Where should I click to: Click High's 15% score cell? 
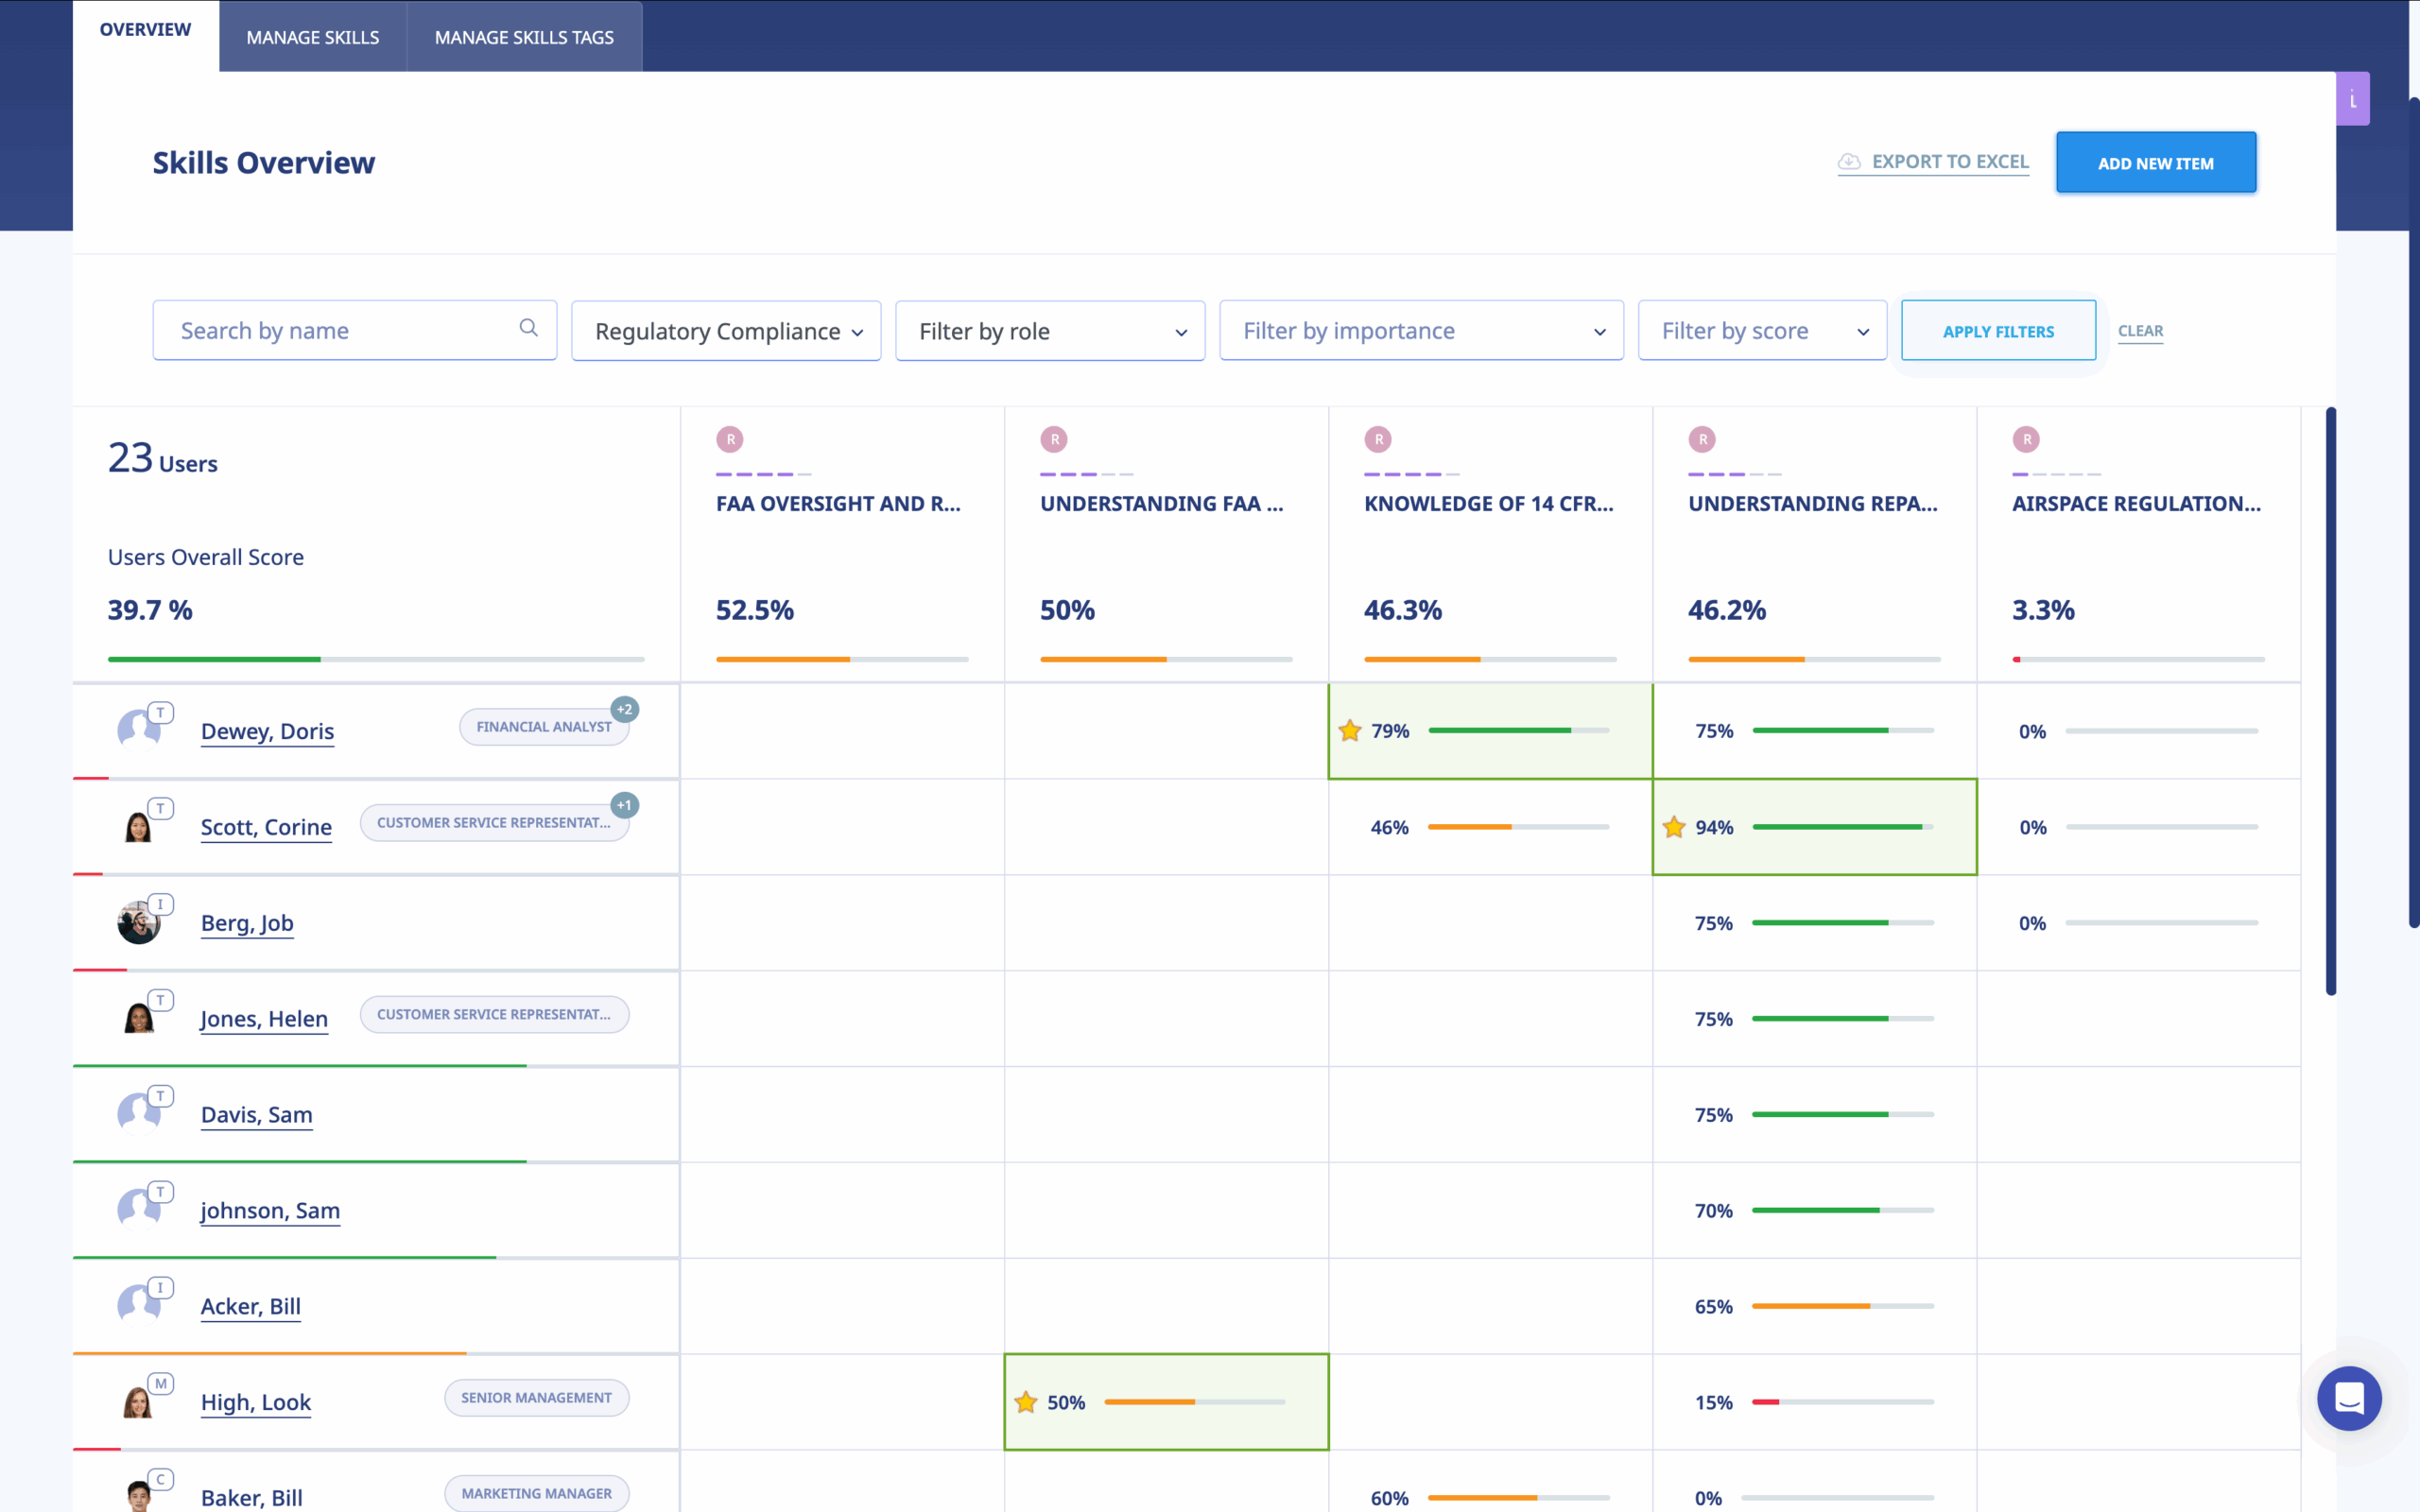tap(1814, 1402)
